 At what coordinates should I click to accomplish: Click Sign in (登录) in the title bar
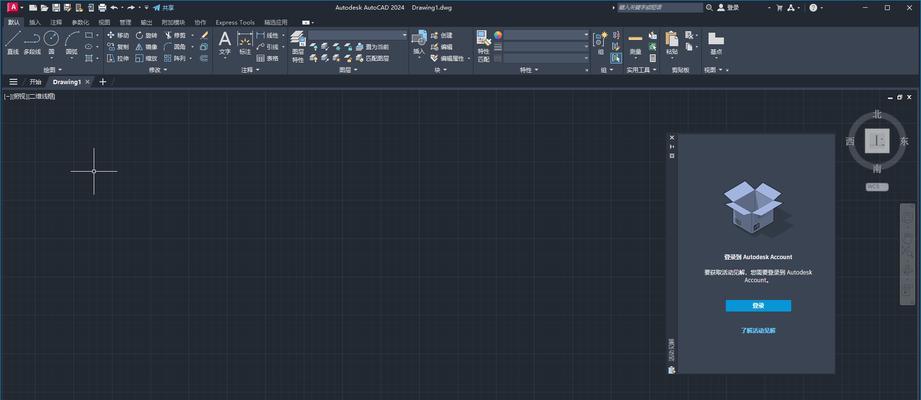click(x=728, y=8)
